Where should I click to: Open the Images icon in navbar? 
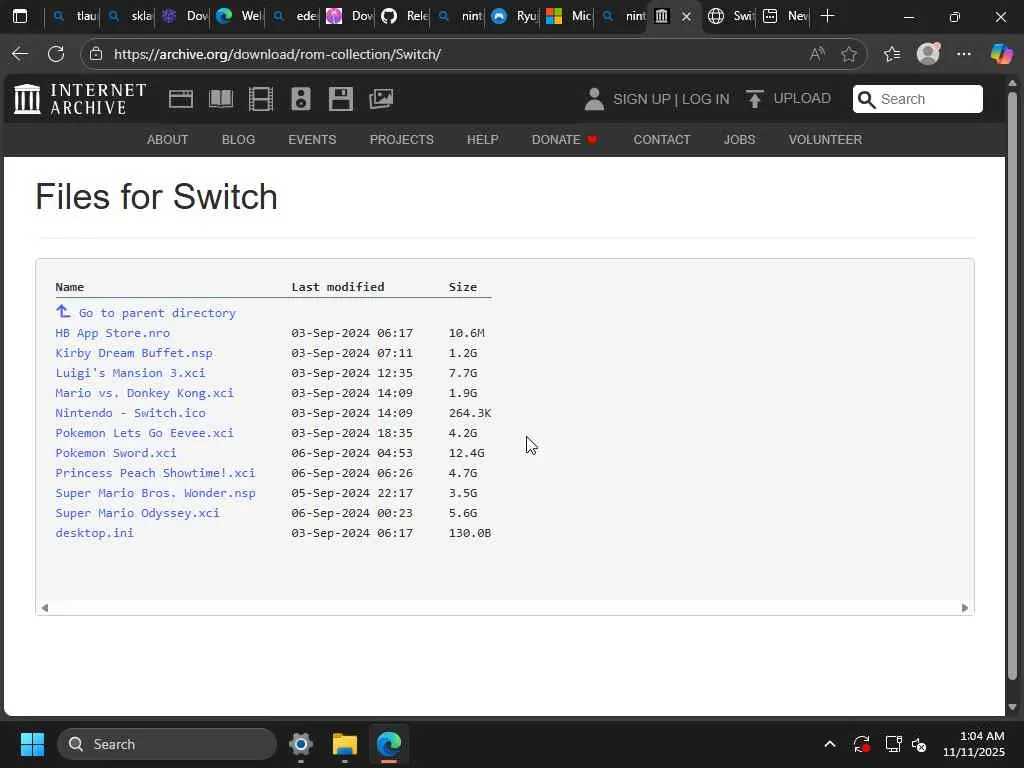(x=381, y=99)
